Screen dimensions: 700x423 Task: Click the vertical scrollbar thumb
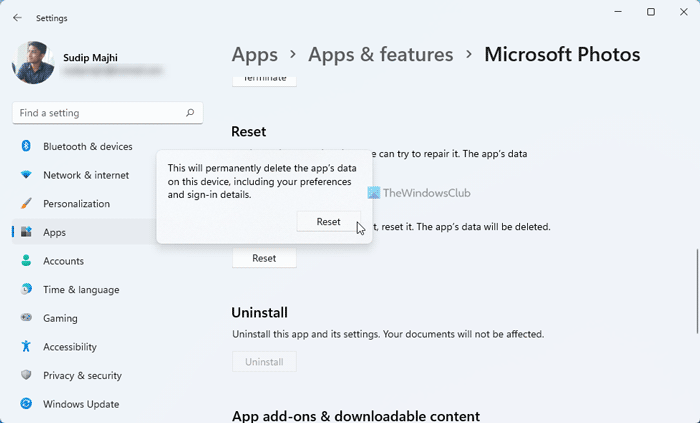pyautogui.click(x=697, y=291)
